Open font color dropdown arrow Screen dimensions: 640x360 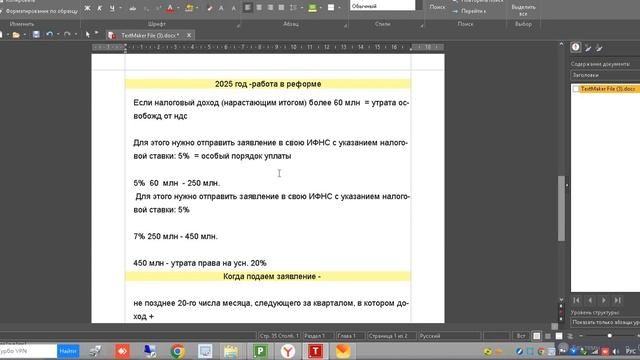click(178, 8)
